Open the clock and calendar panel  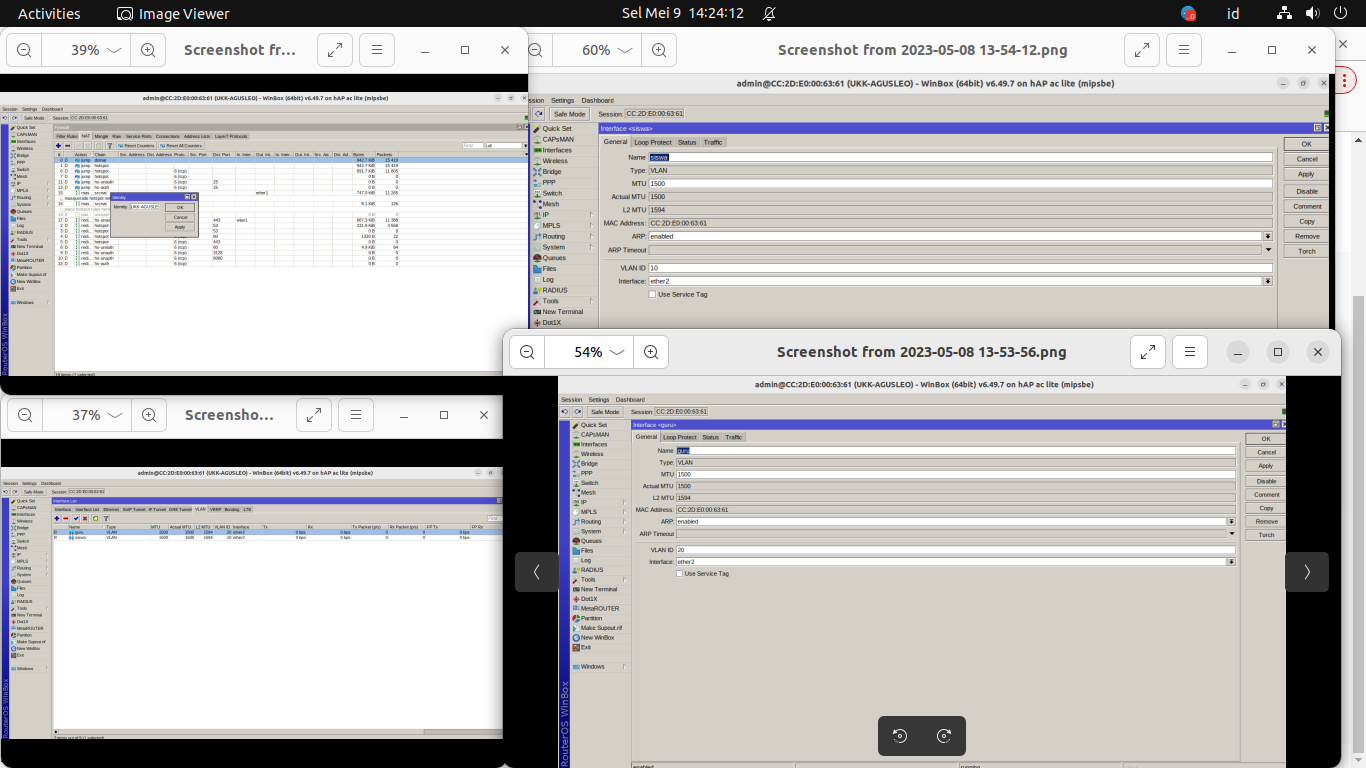tap(683, 14)
